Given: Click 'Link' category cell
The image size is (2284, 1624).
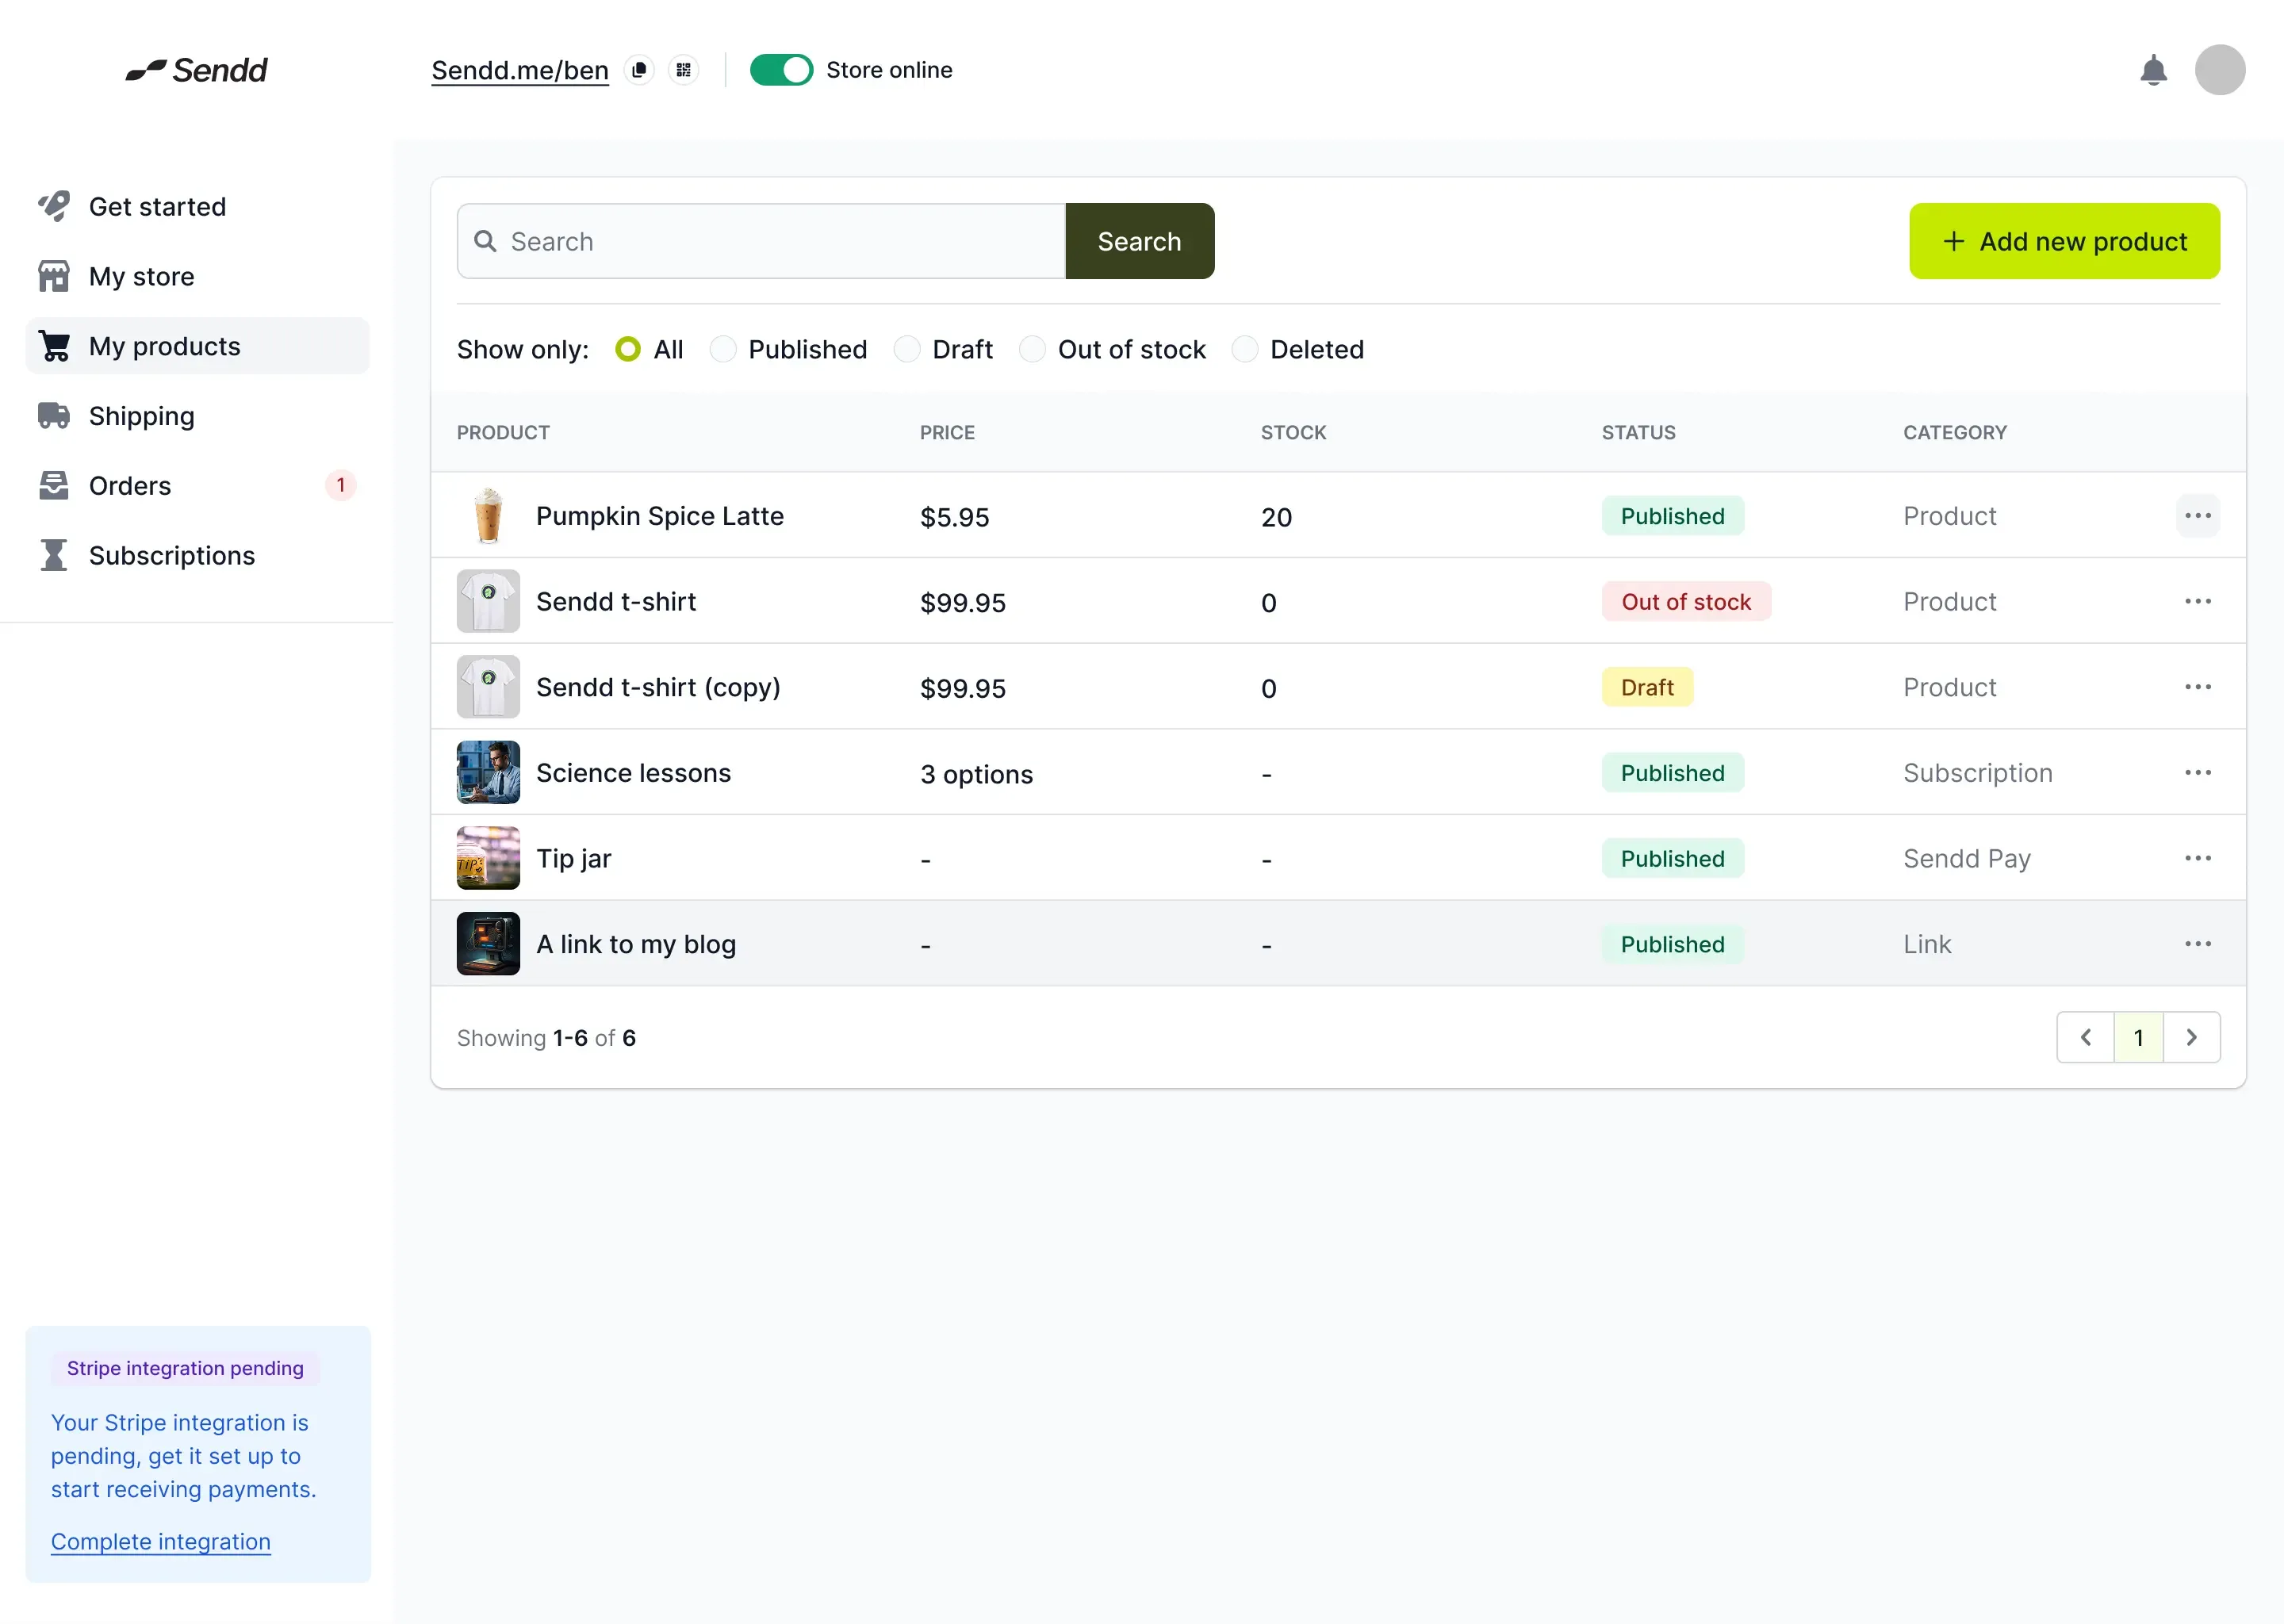Looking at the screenshot, I should coord(1926,944).
